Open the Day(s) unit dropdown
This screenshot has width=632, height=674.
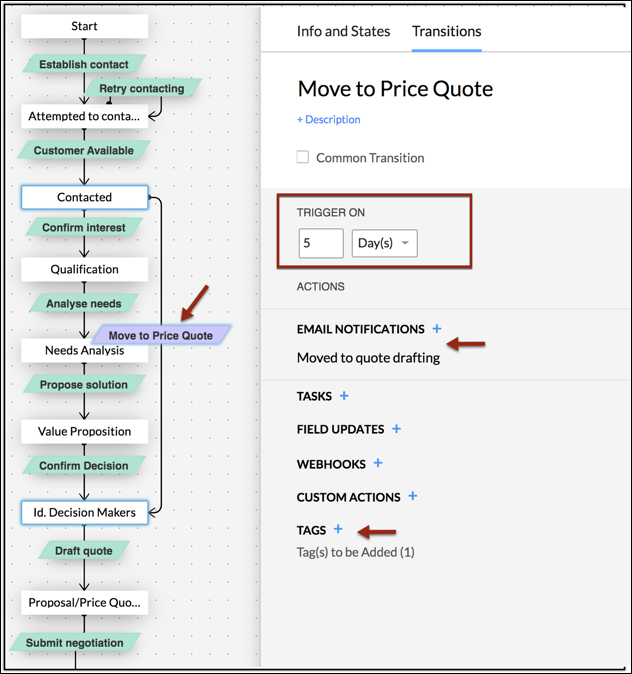(384, 243)
